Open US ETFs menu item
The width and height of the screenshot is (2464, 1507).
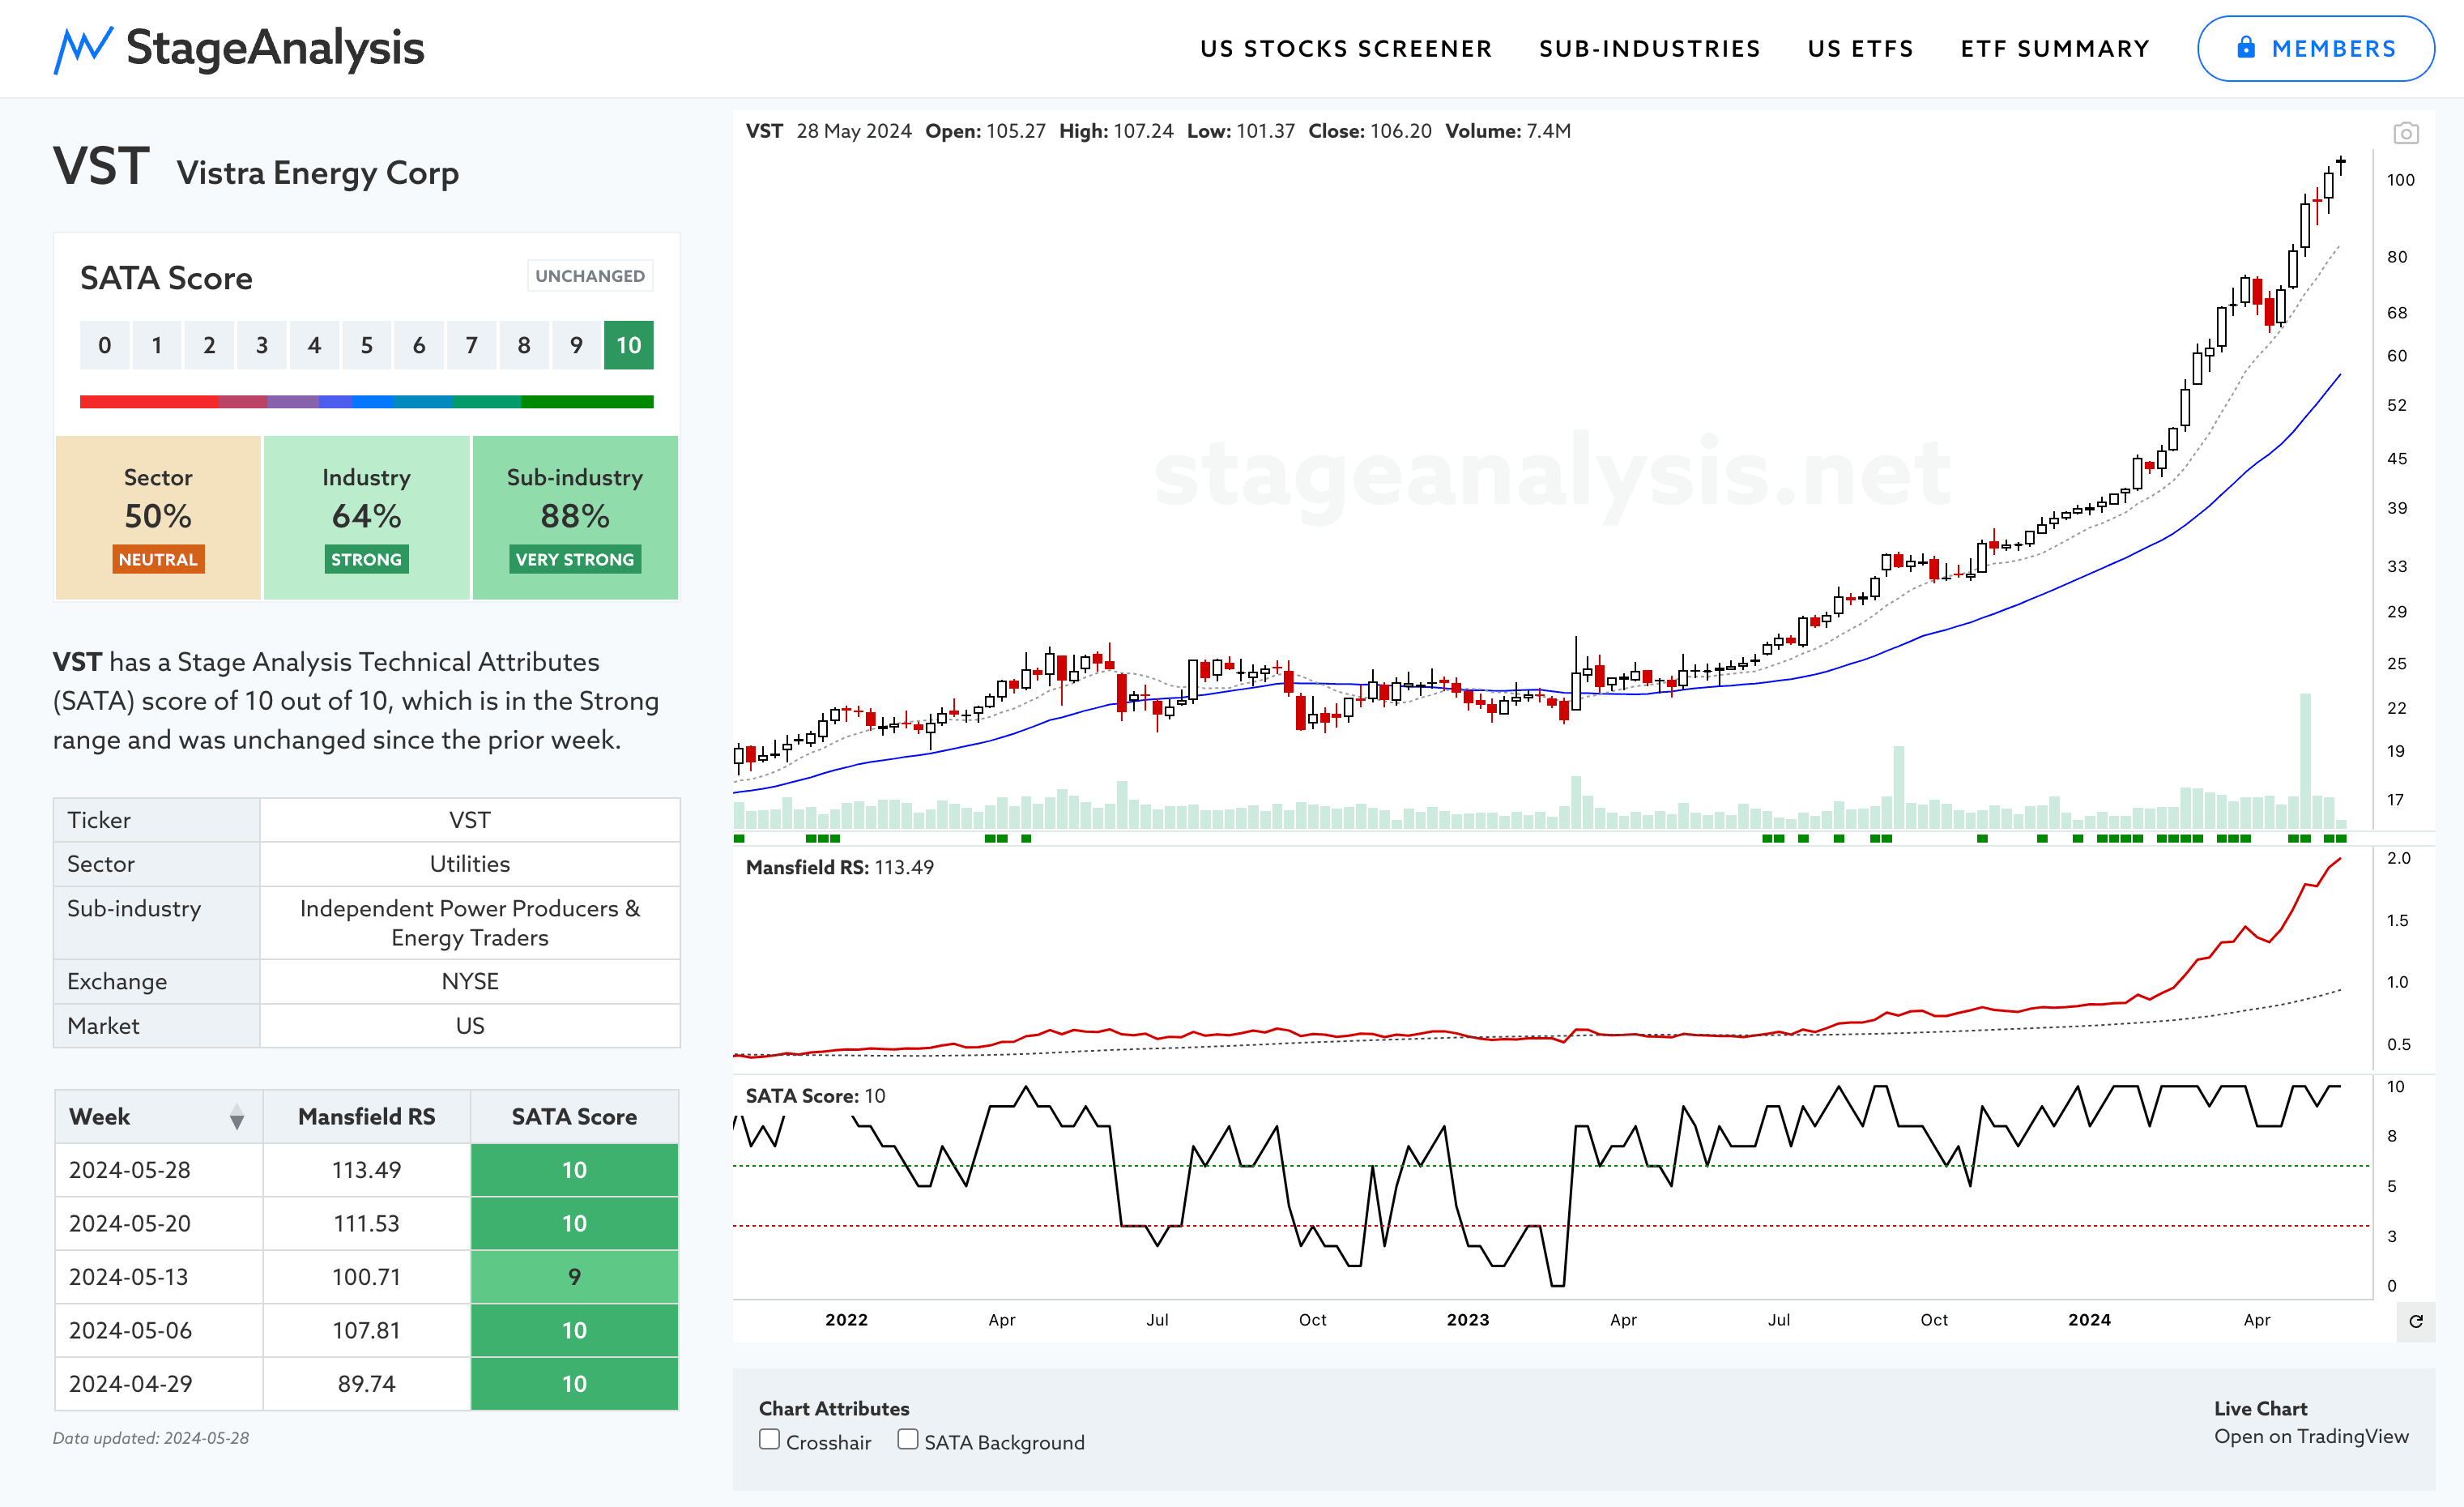[x=1861, y=49]
